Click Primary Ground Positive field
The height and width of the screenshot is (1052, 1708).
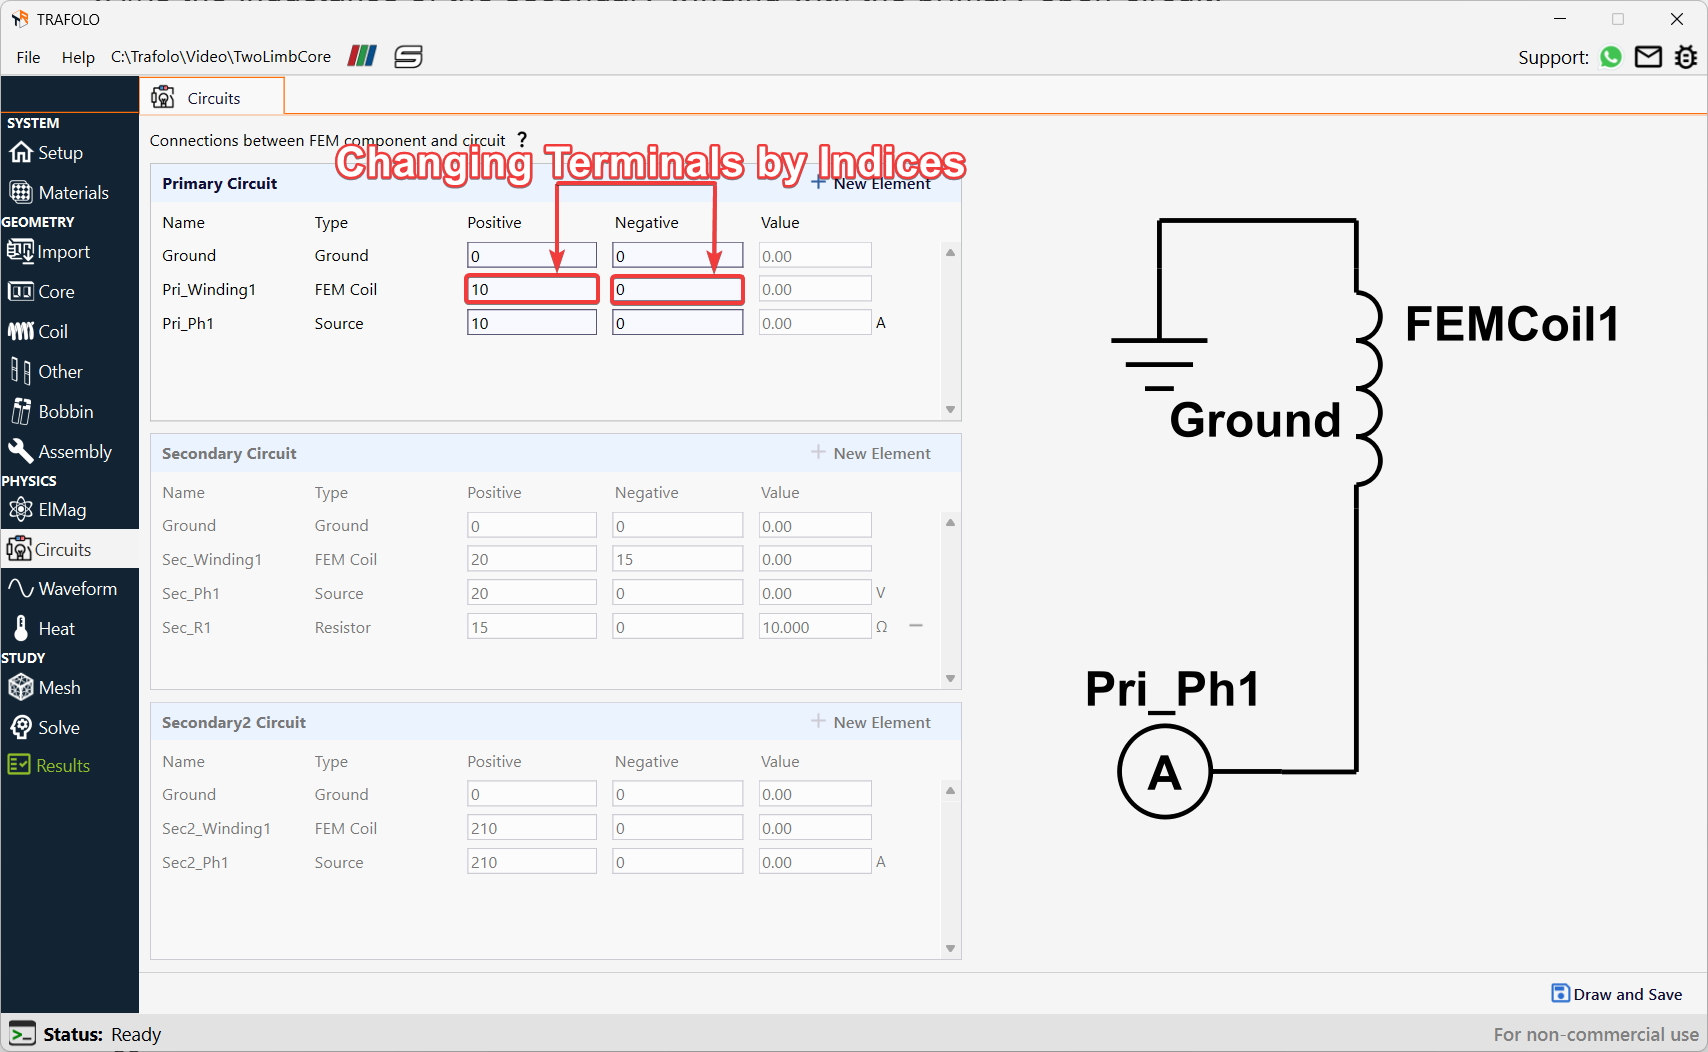[532, 256]
